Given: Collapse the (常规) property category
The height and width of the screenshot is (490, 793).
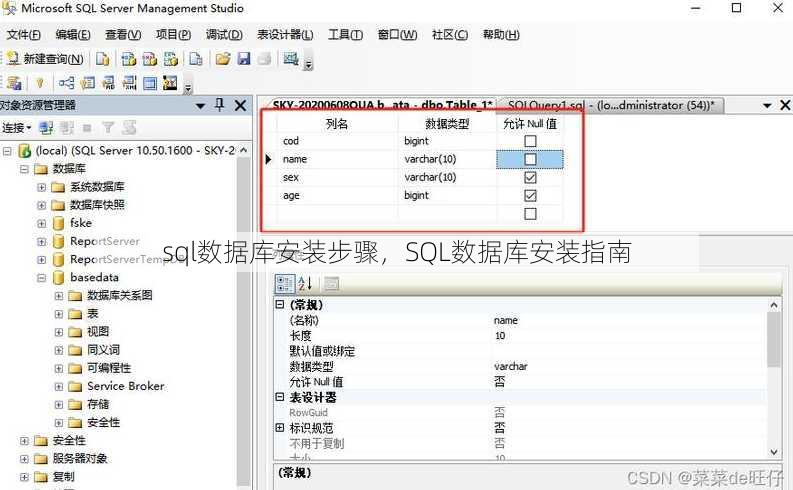Looking at the screenshot, I should pyautogui.click(x=280, y=304).
